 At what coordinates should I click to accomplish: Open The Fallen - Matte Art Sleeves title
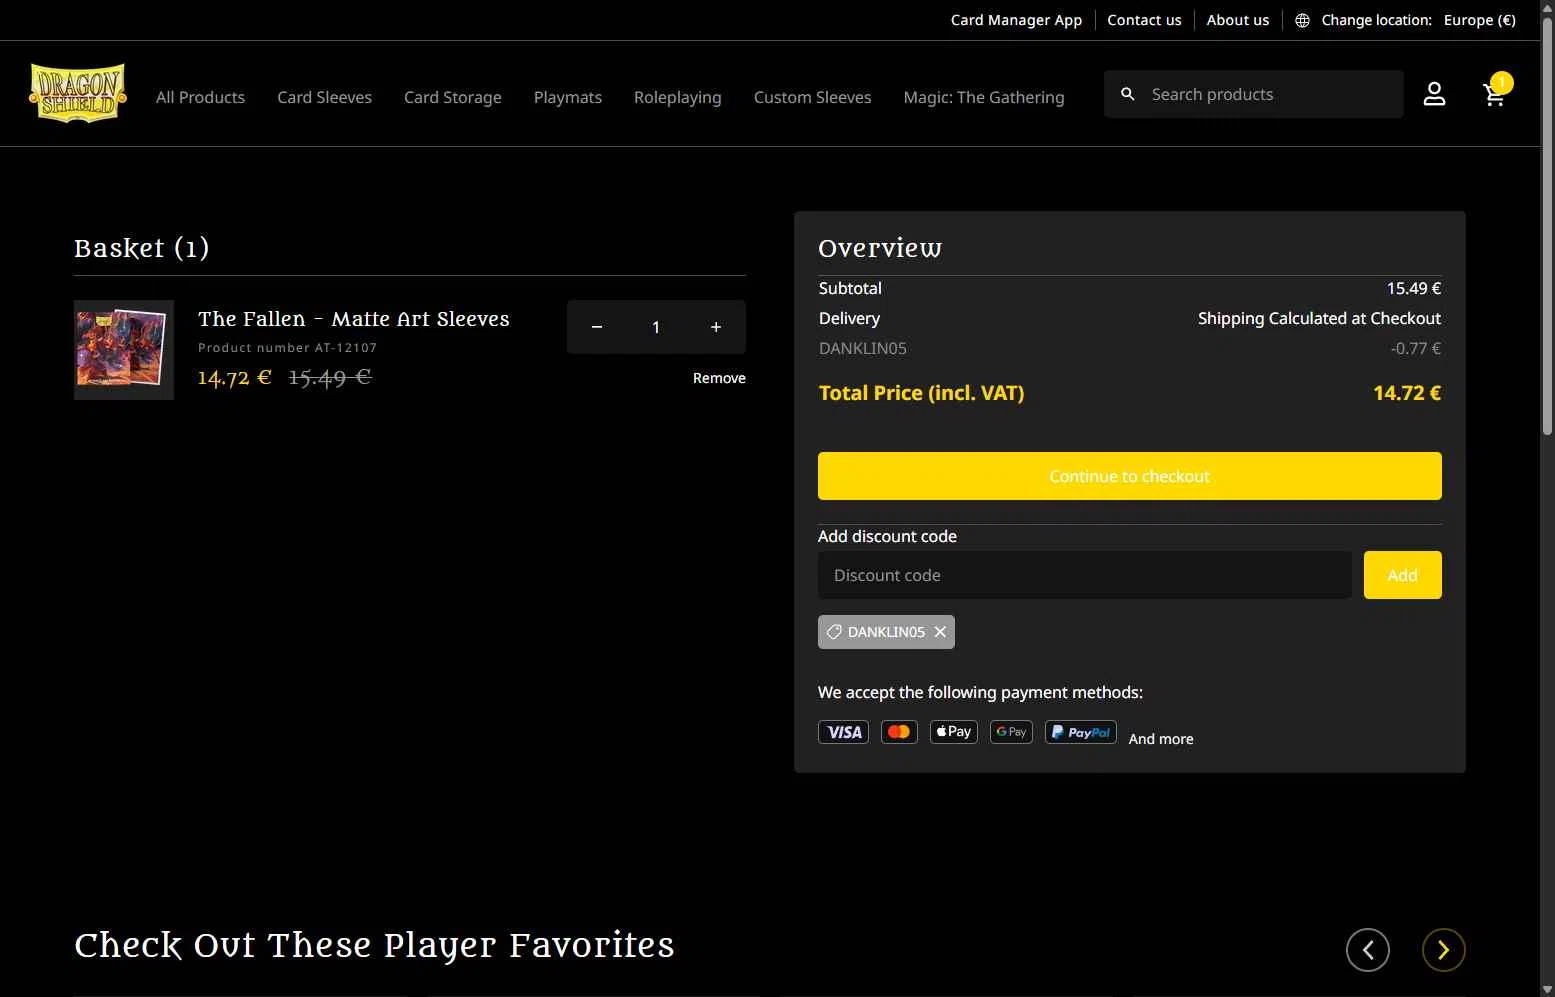point(354,319)
